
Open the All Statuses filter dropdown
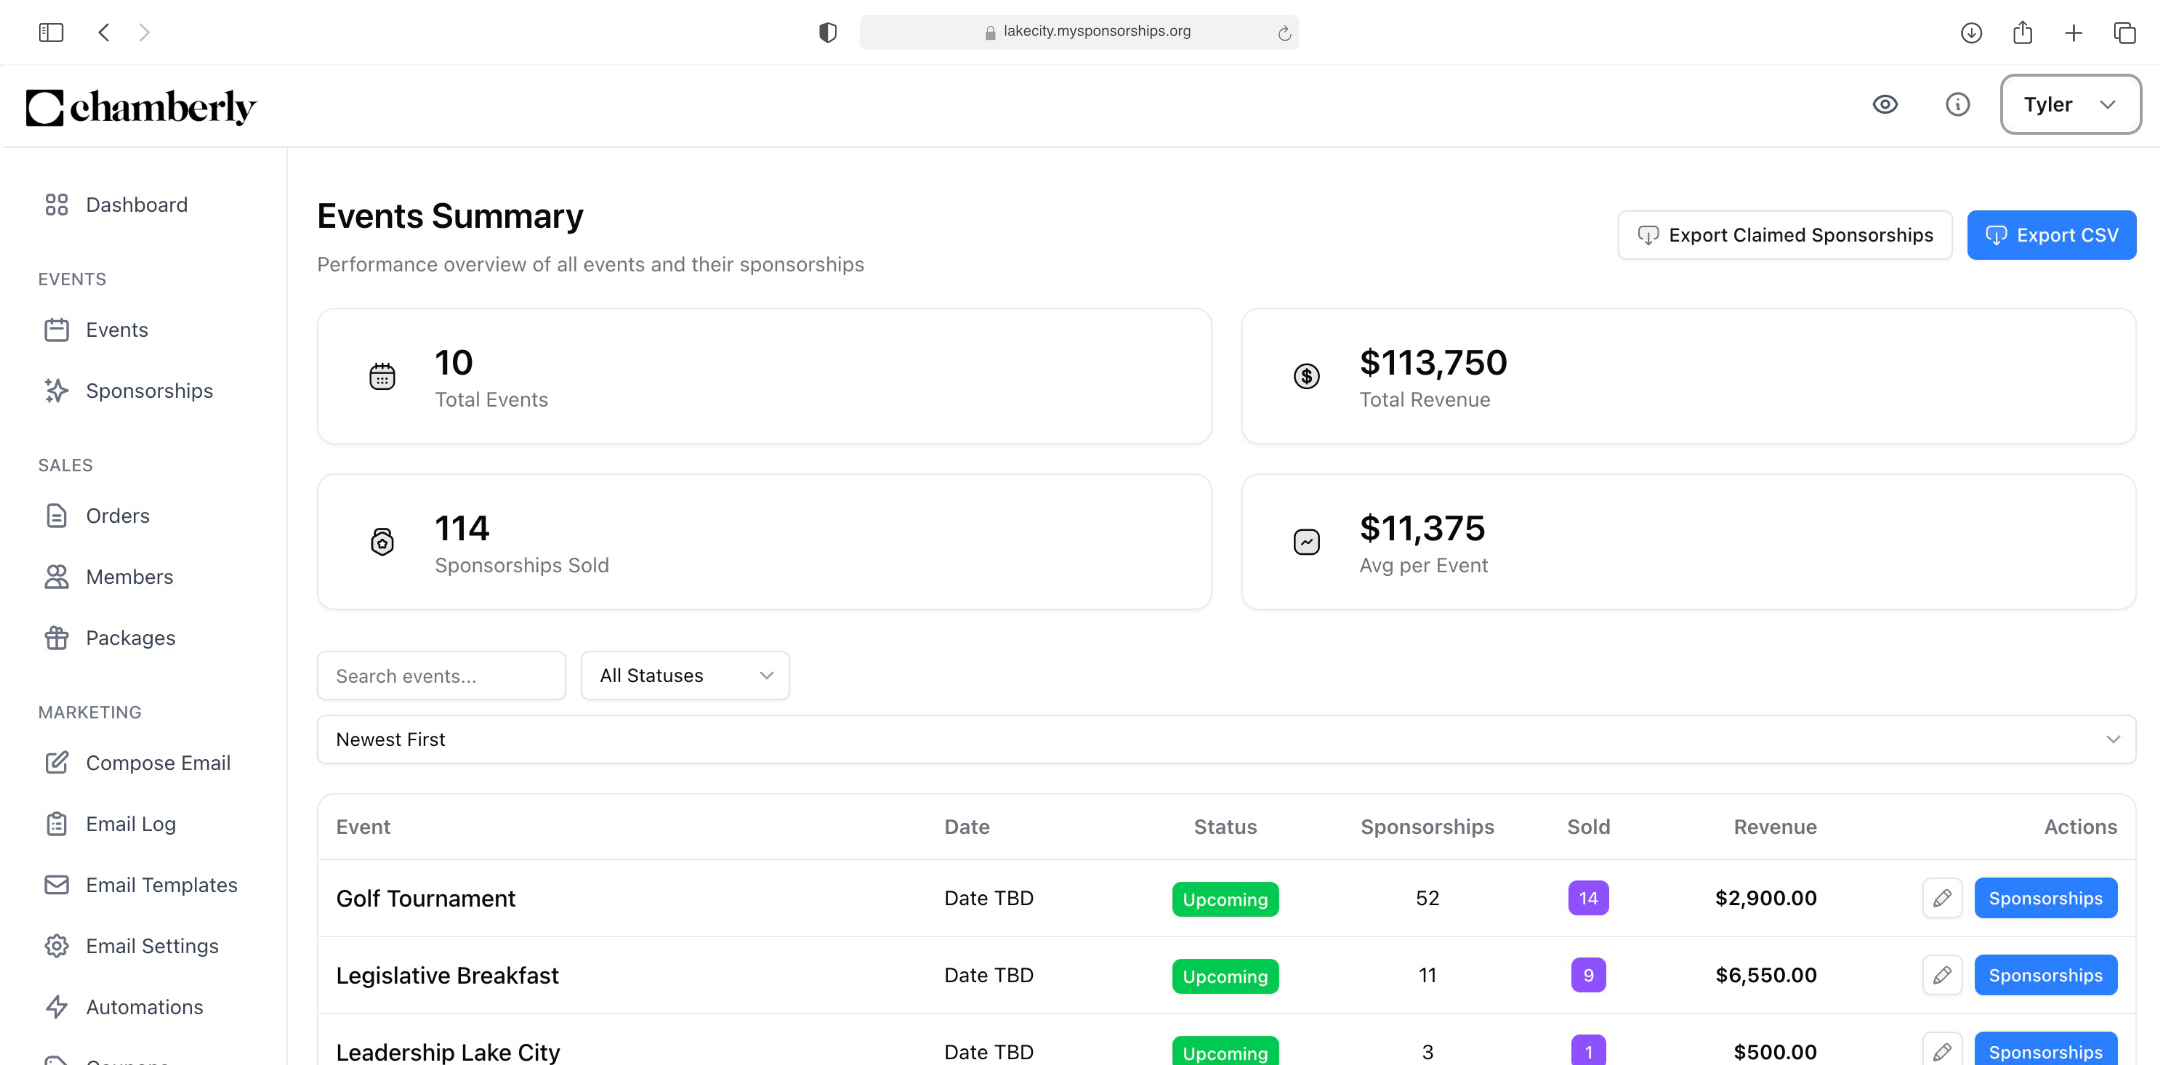click(x=684, y=675)
